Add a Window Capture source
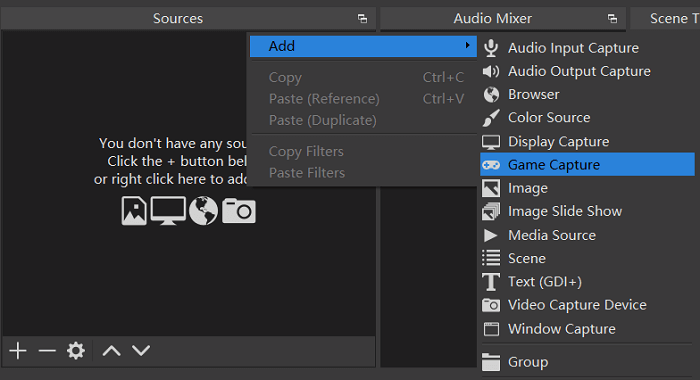The width and height of the screenshot is (700, 380). click(x=587, y=329)
